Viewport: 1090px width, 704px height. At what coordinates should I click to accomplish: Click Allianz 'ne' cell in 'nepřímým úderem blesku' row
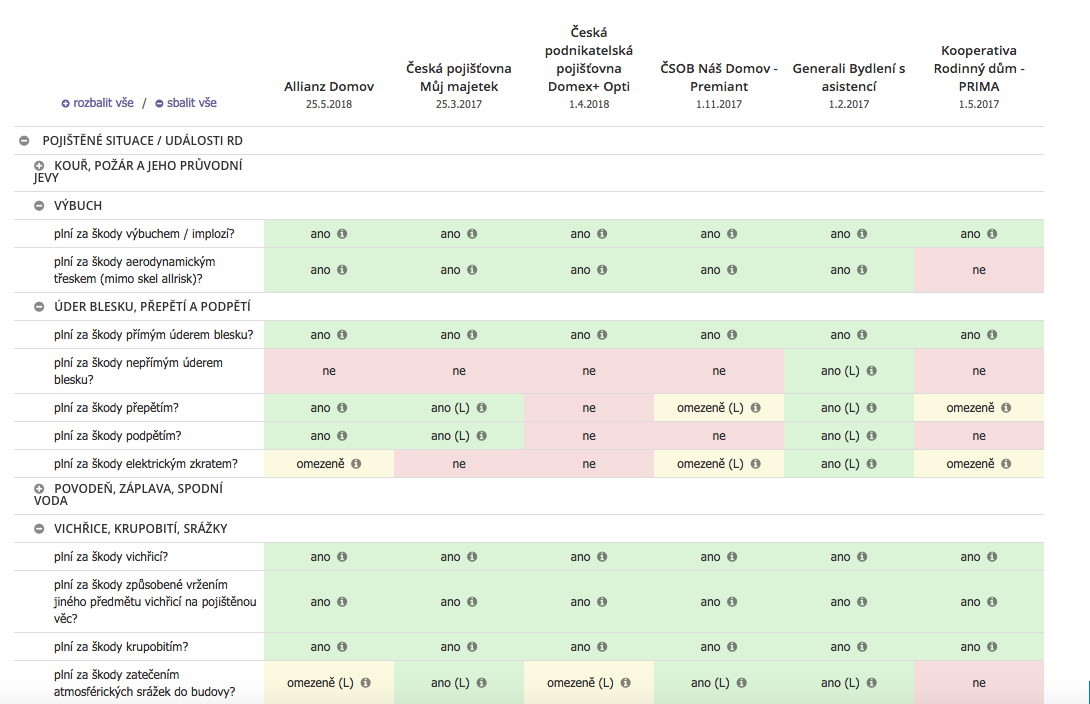coord(329,370)
